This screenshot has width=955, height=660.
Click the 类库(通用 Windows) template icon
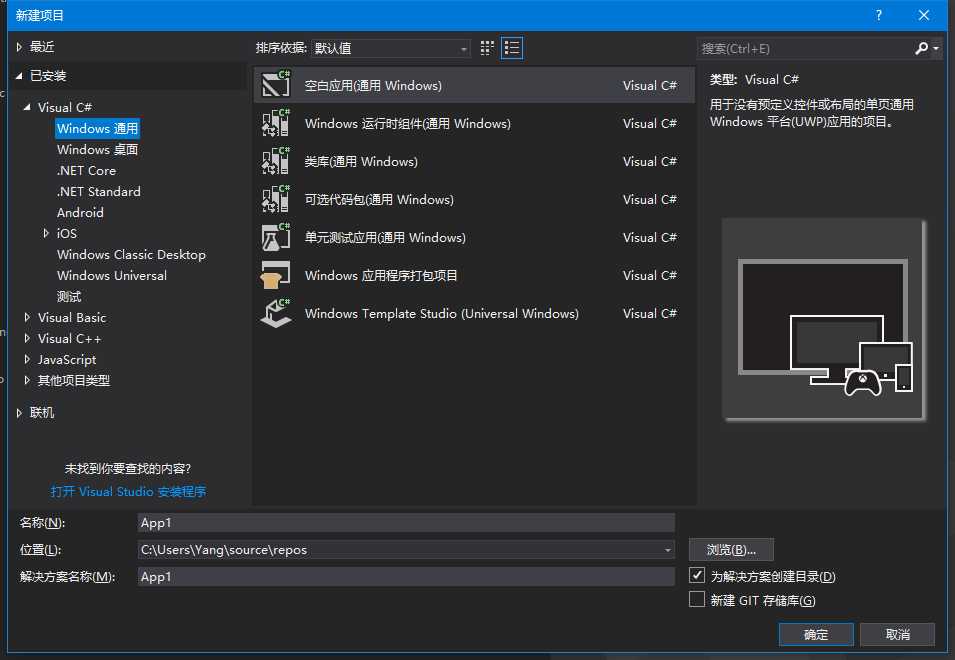[x=276, y=161]
